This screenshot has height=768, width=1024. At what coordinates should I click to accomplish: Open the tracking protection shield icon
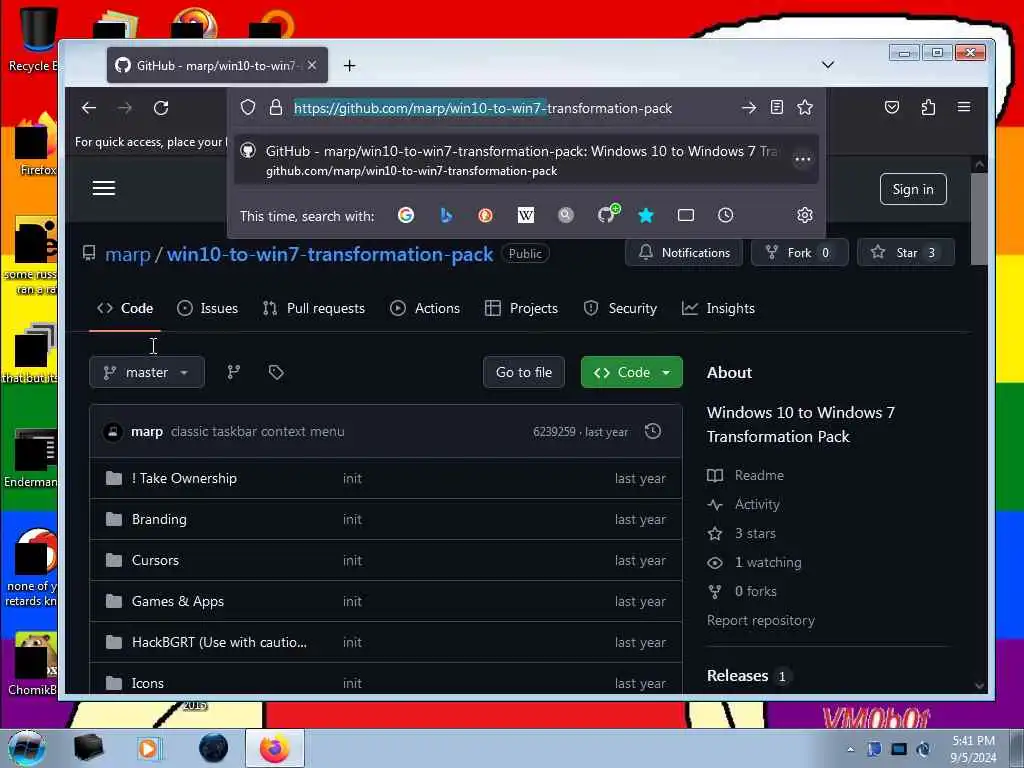(248, 107)
